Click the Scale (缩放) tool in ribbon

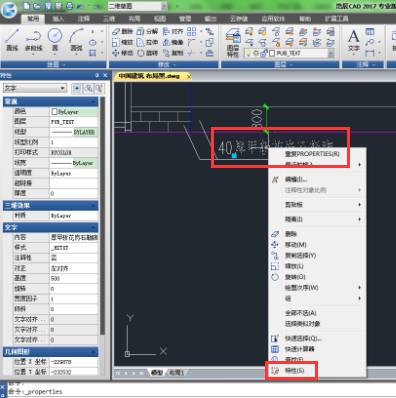click(122, 42)
